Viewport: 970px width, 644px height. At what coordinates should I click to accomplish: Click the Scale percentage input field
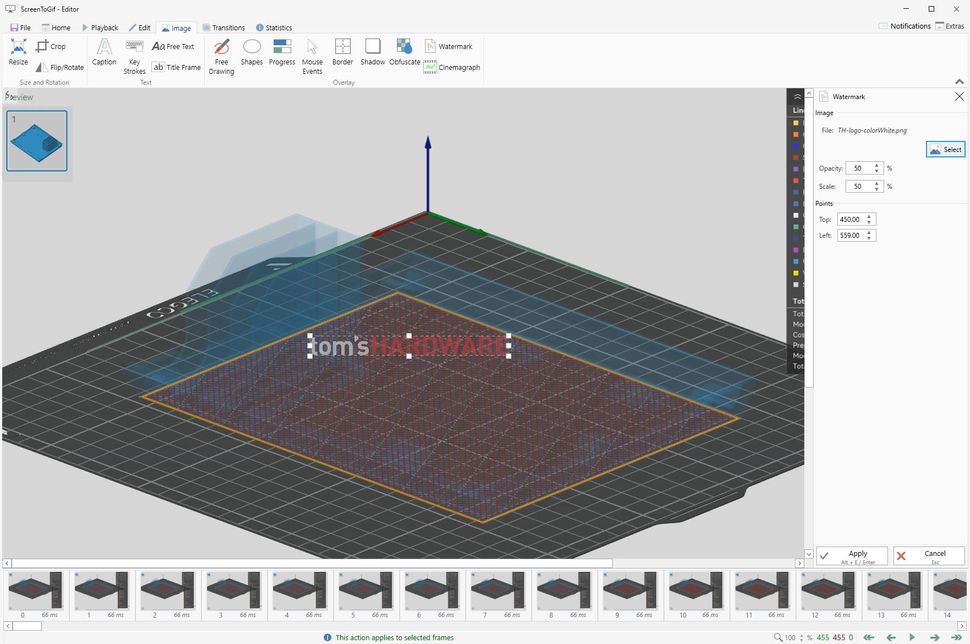click(x=856, y=186)
